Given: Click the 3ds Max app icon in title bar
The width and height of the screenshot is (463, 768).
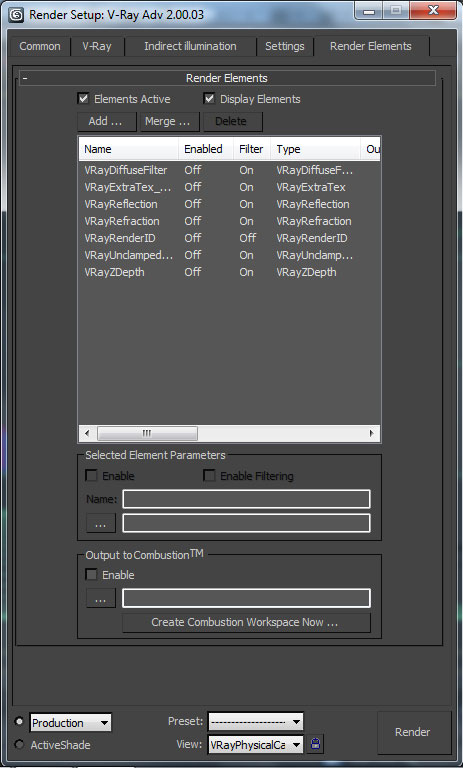Looking at the screenshot, I should [x=16, y=14].
